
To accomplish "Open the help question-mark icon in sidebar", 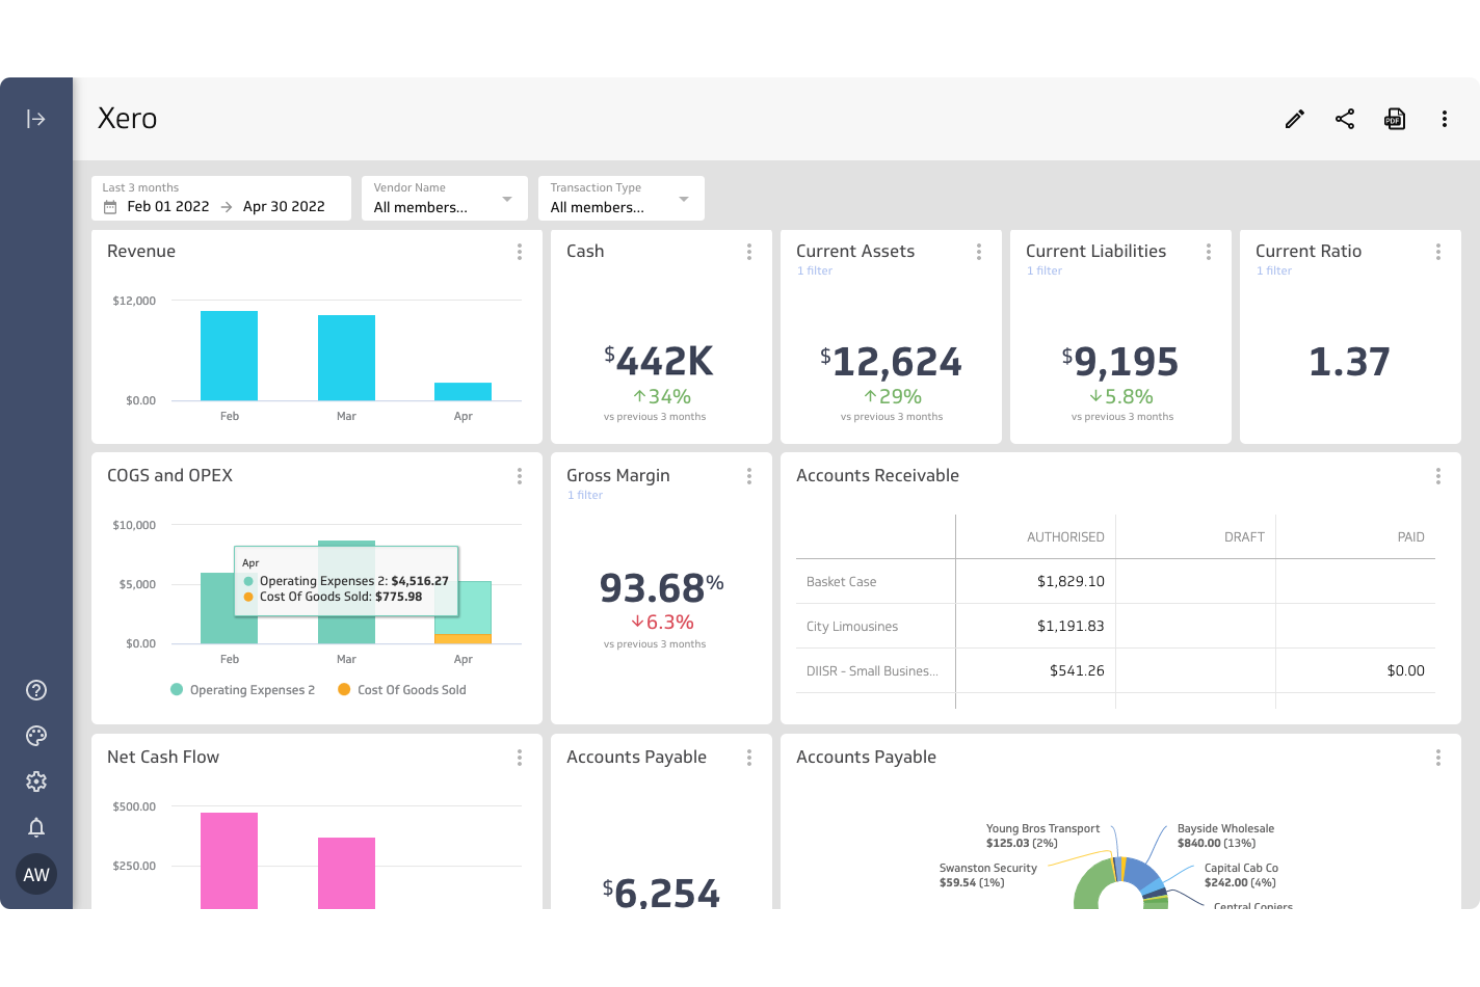I will (36, 690).
